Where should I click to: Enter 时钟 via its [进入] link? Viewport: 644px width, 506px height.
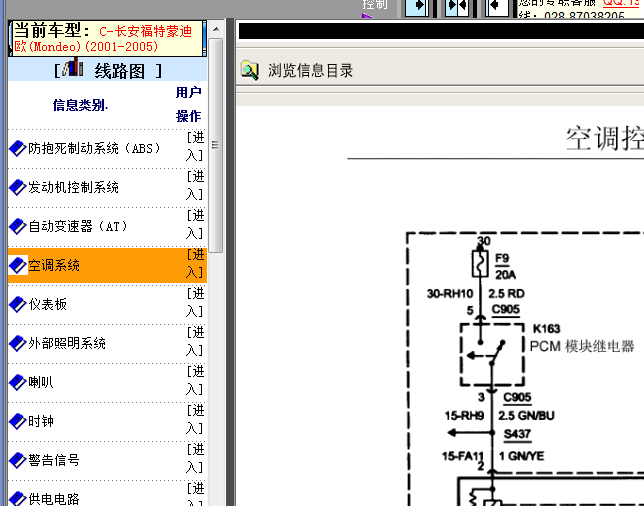195,419
